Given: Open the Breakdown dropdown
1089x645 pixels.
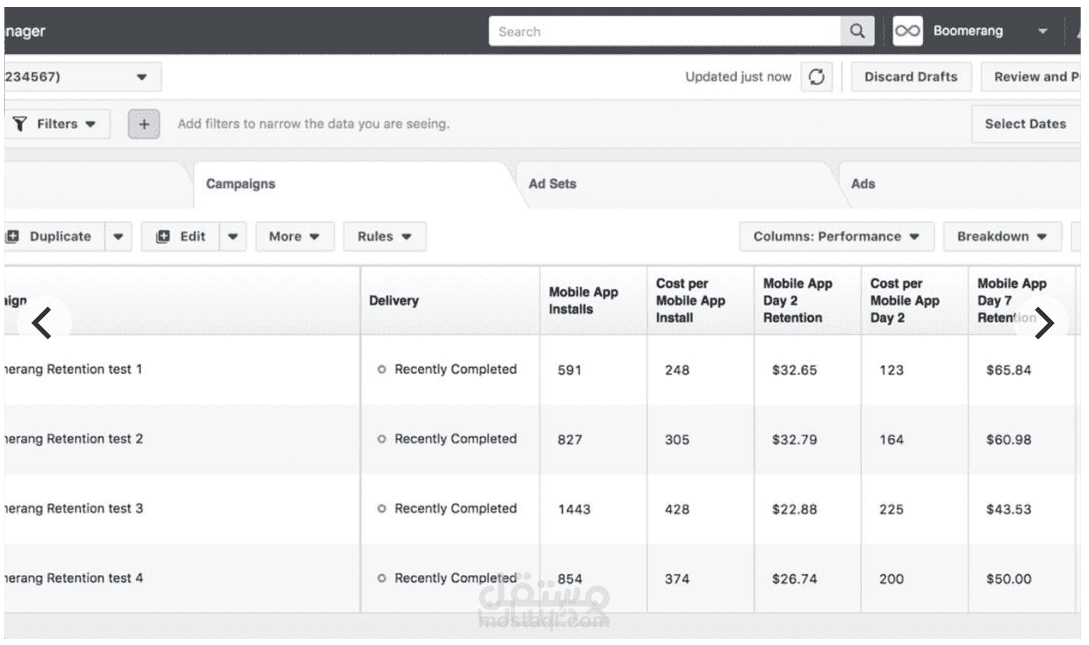Looking at the screenshot, I should (1002, 237).
